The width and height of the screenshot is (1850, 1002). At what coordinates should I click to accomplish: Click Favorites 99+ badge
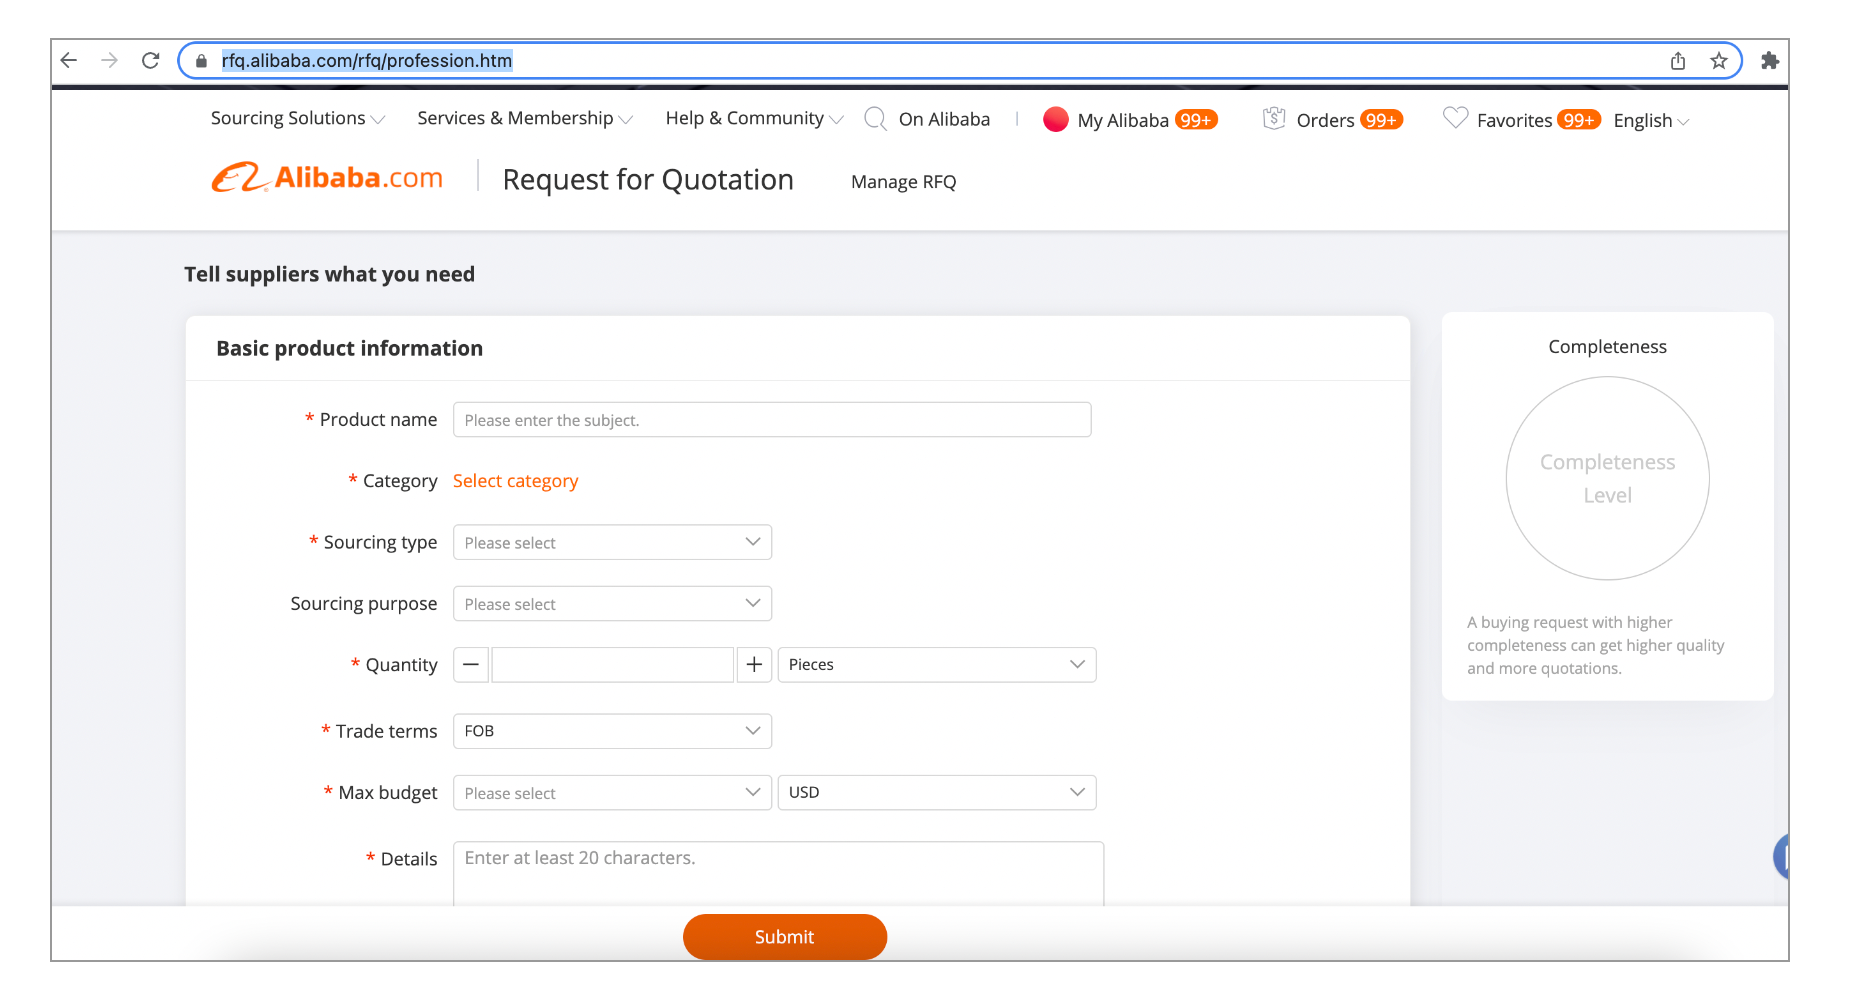tap(1579, 120)
